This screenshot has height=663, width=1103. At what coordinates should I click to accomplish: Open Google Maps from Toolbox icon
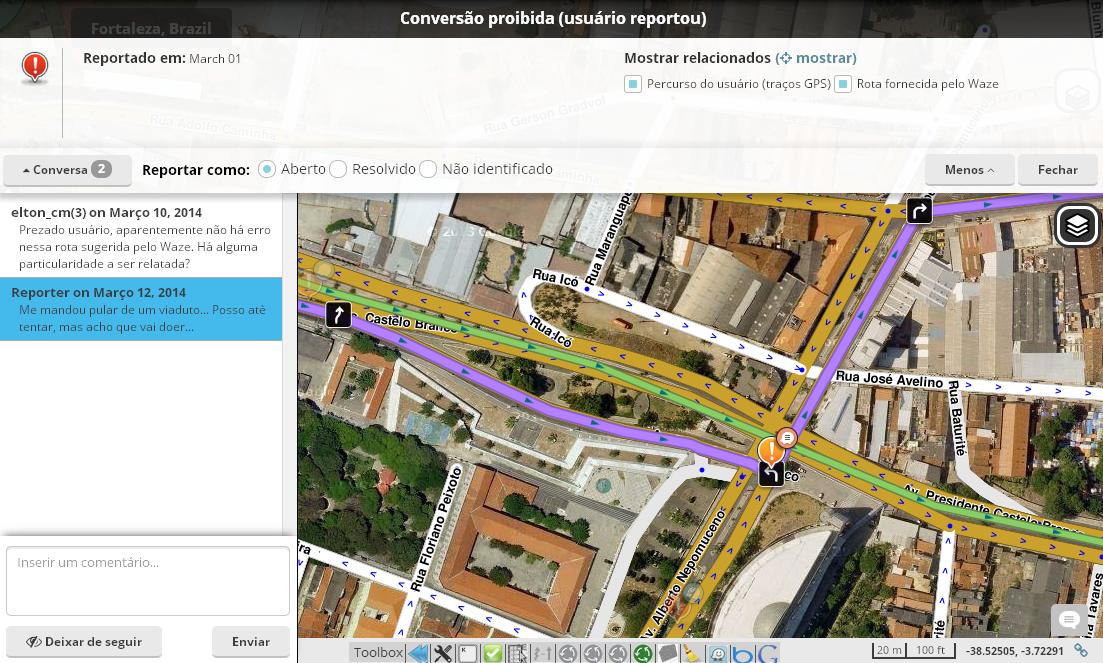767,653
